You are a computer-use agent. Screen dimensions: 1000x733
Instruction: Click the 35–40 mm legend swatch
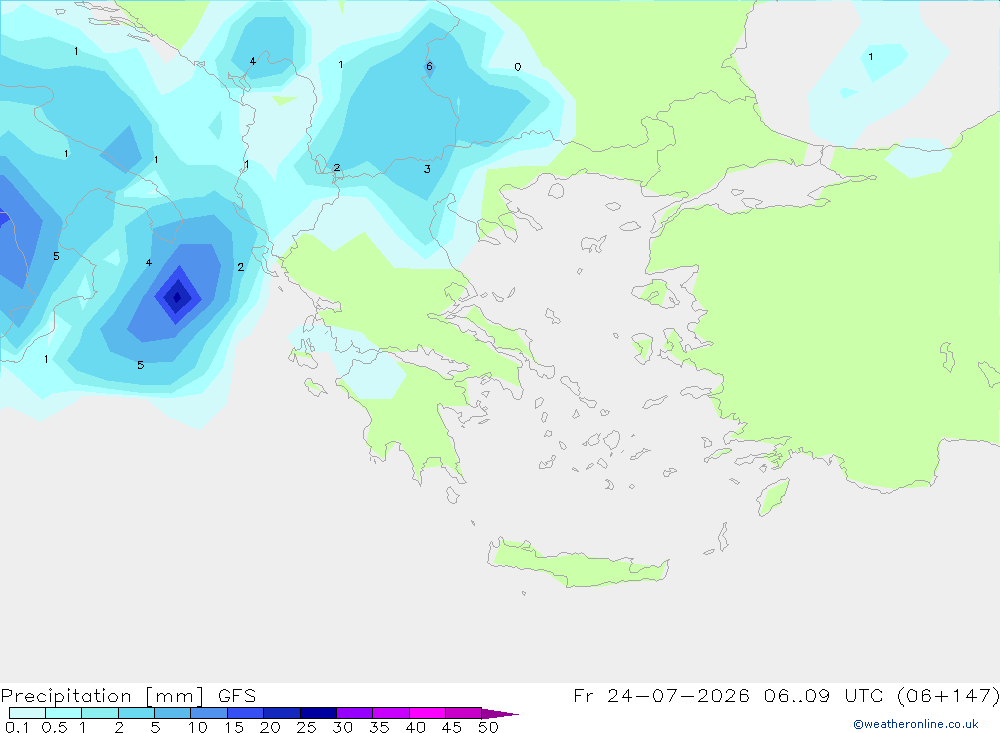click(x=390, y=713)
